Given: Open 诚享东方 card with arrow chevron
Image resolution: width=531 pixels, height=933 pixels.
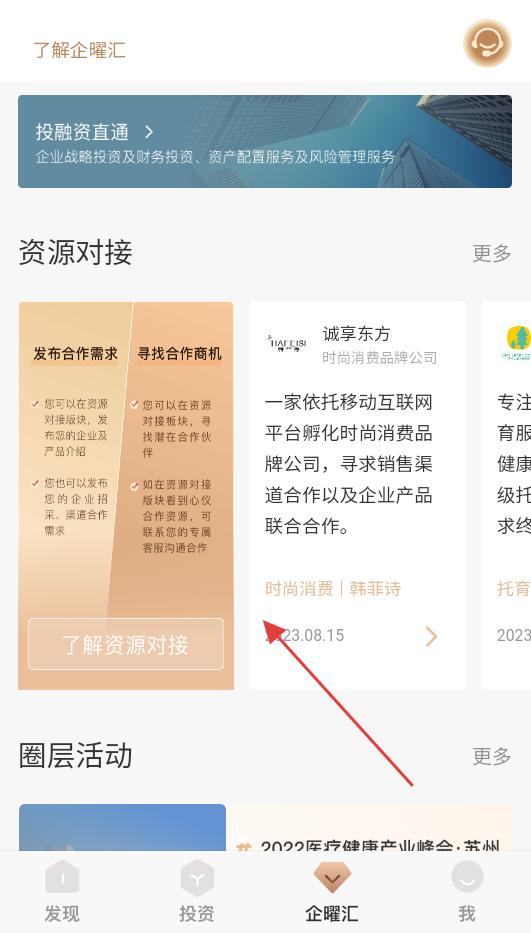Looking at the screenshot, I should (x=432, y=636).
